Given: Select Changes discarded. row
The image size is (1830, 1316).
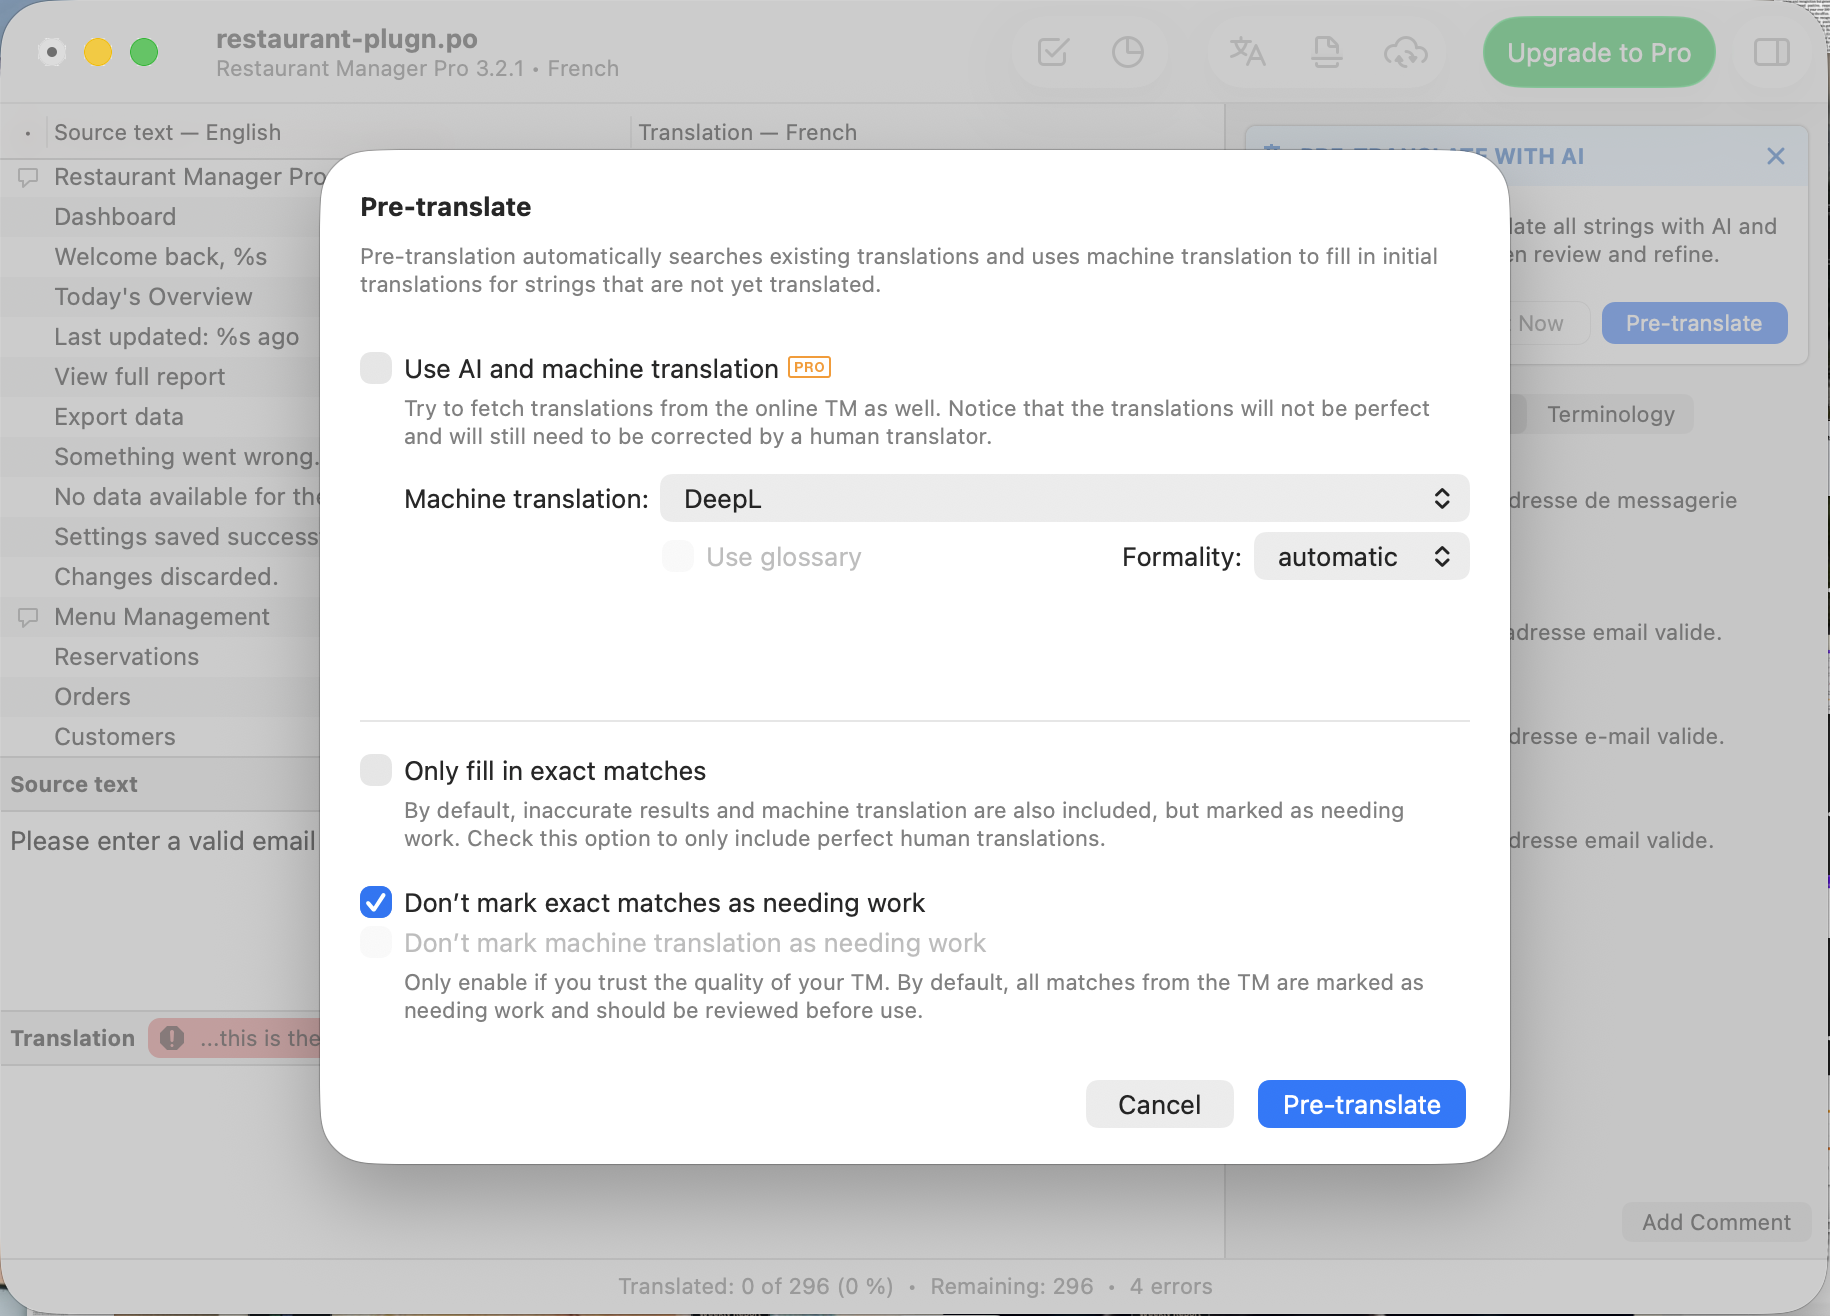Looking at the screenshot, I should 160,577.
